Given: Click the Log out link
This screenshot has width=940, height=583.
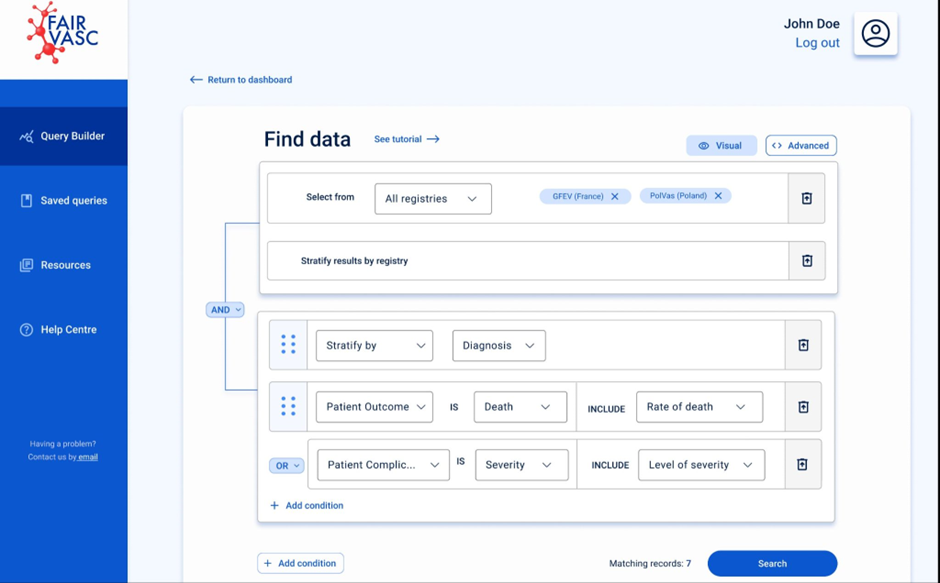Looking at the screenshot, I should [817, 43].
